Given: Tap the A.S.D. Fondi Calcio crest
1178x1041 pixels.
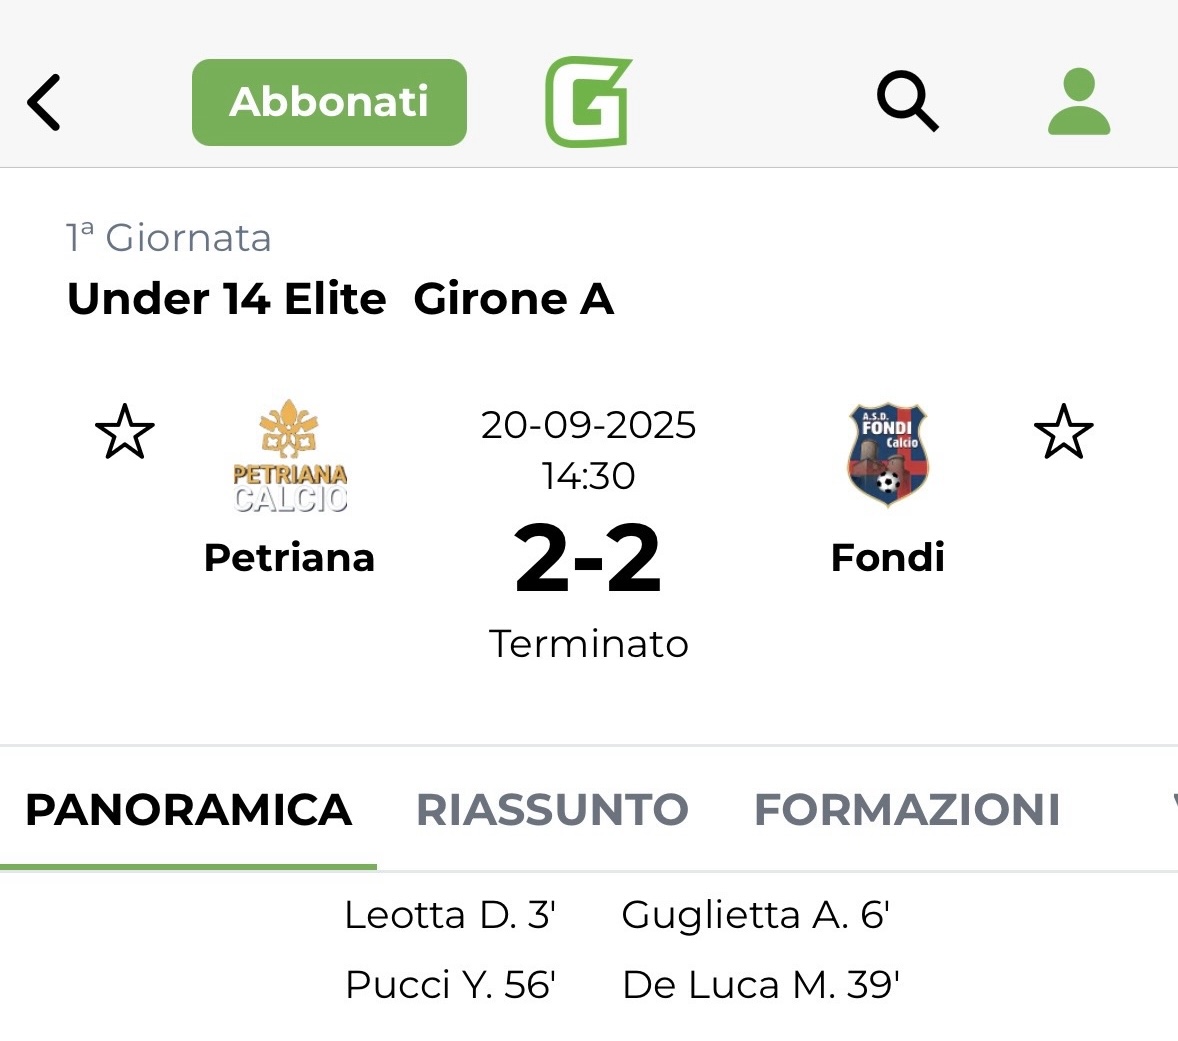Looking at the screenshot, I should [x=888, y=455].
